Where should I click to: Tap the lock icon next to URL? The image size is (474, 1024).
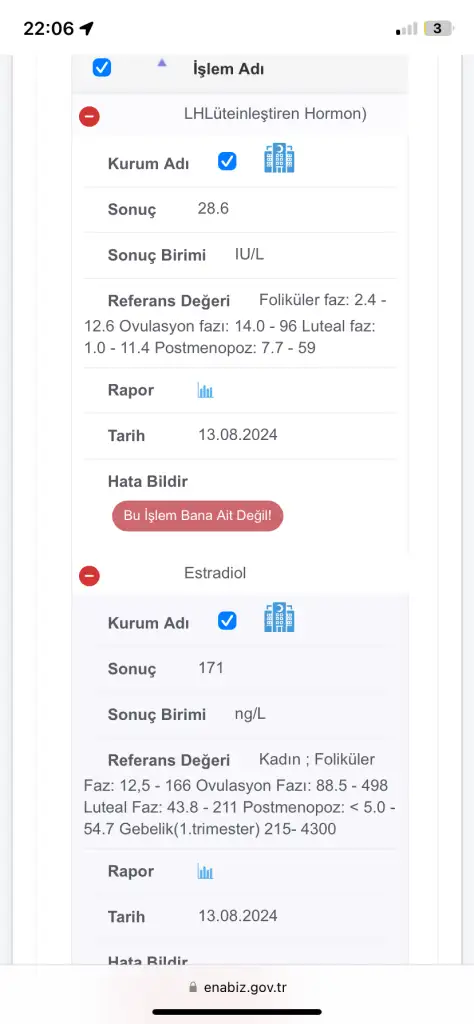point(192,987)
